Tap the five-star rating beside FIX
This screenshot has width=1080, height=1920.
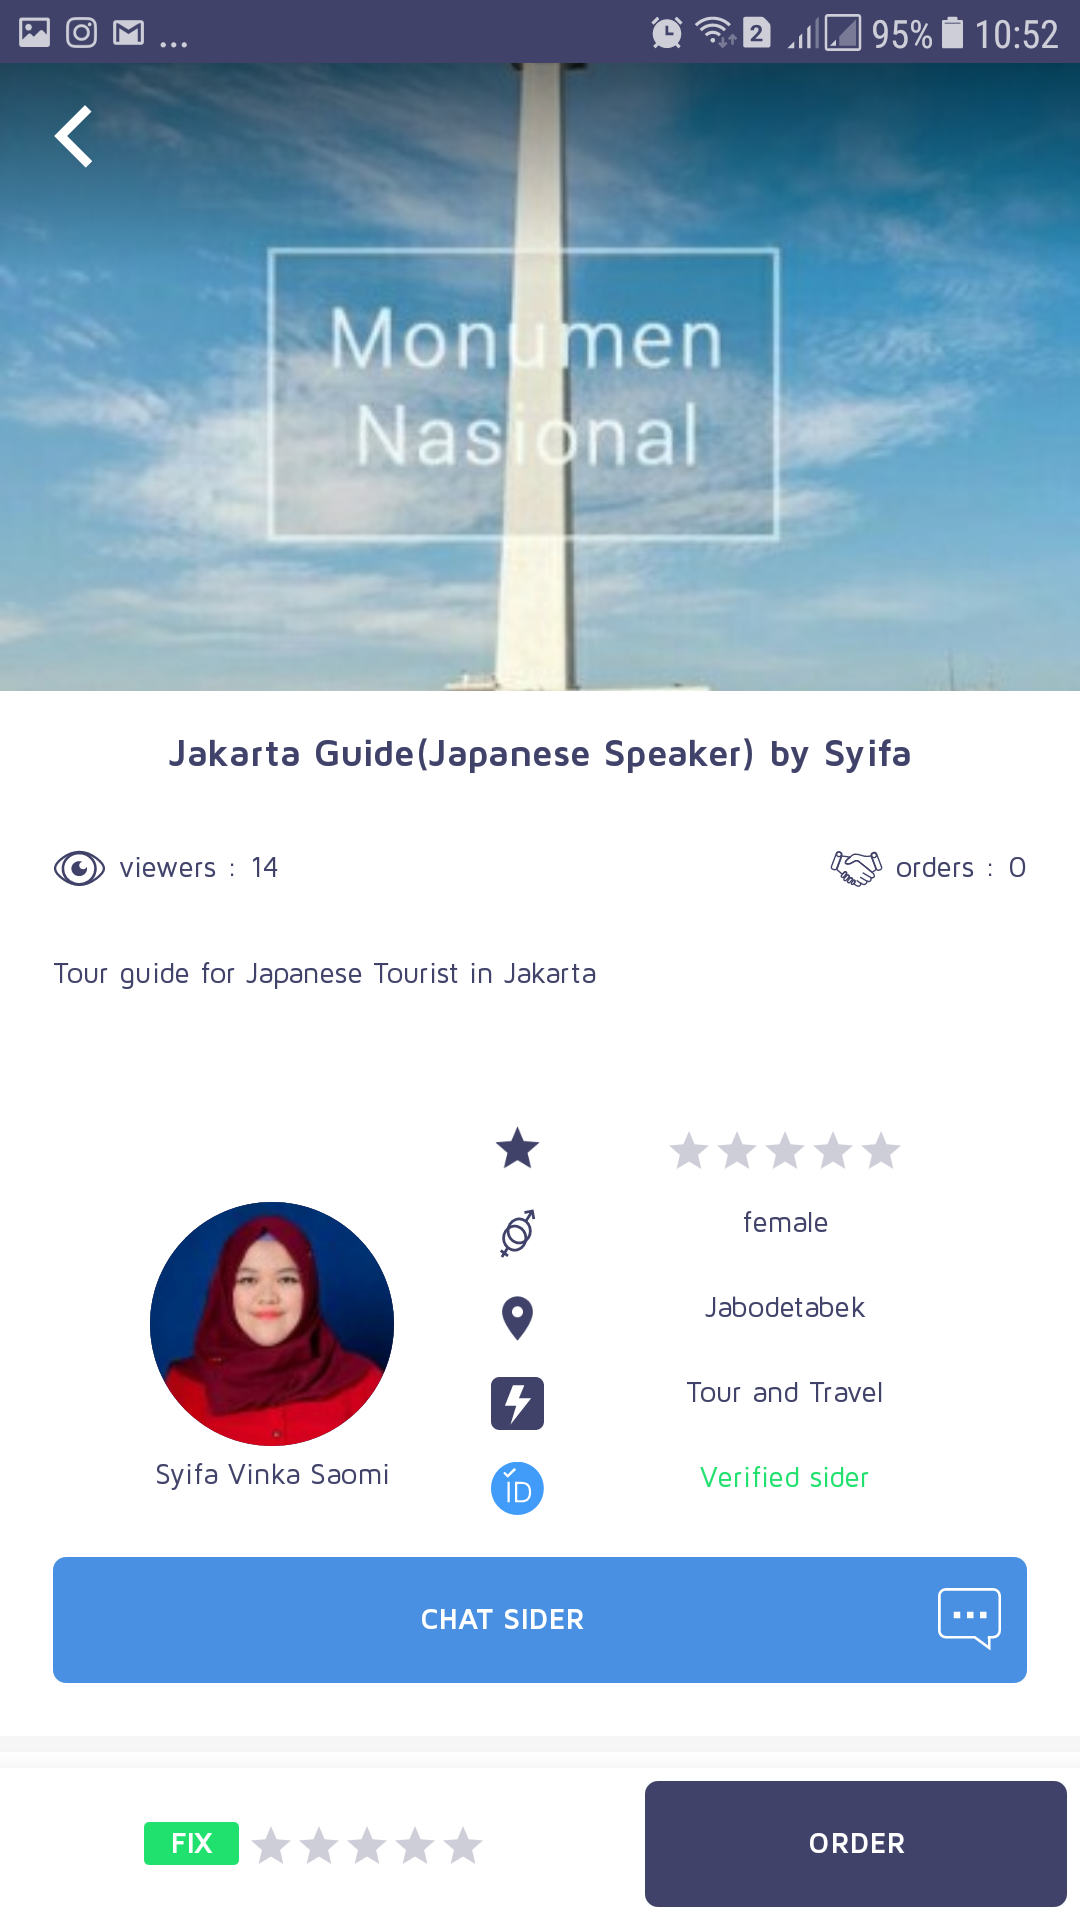(367, 1845)
